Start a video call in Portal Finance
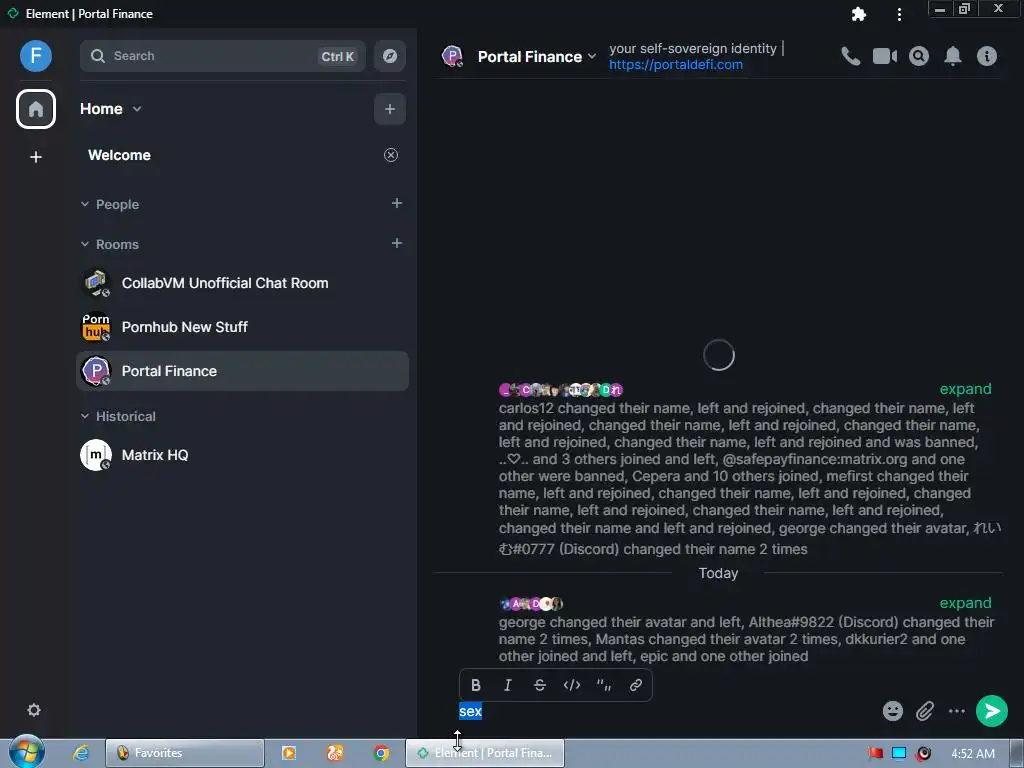 (885, 56)
